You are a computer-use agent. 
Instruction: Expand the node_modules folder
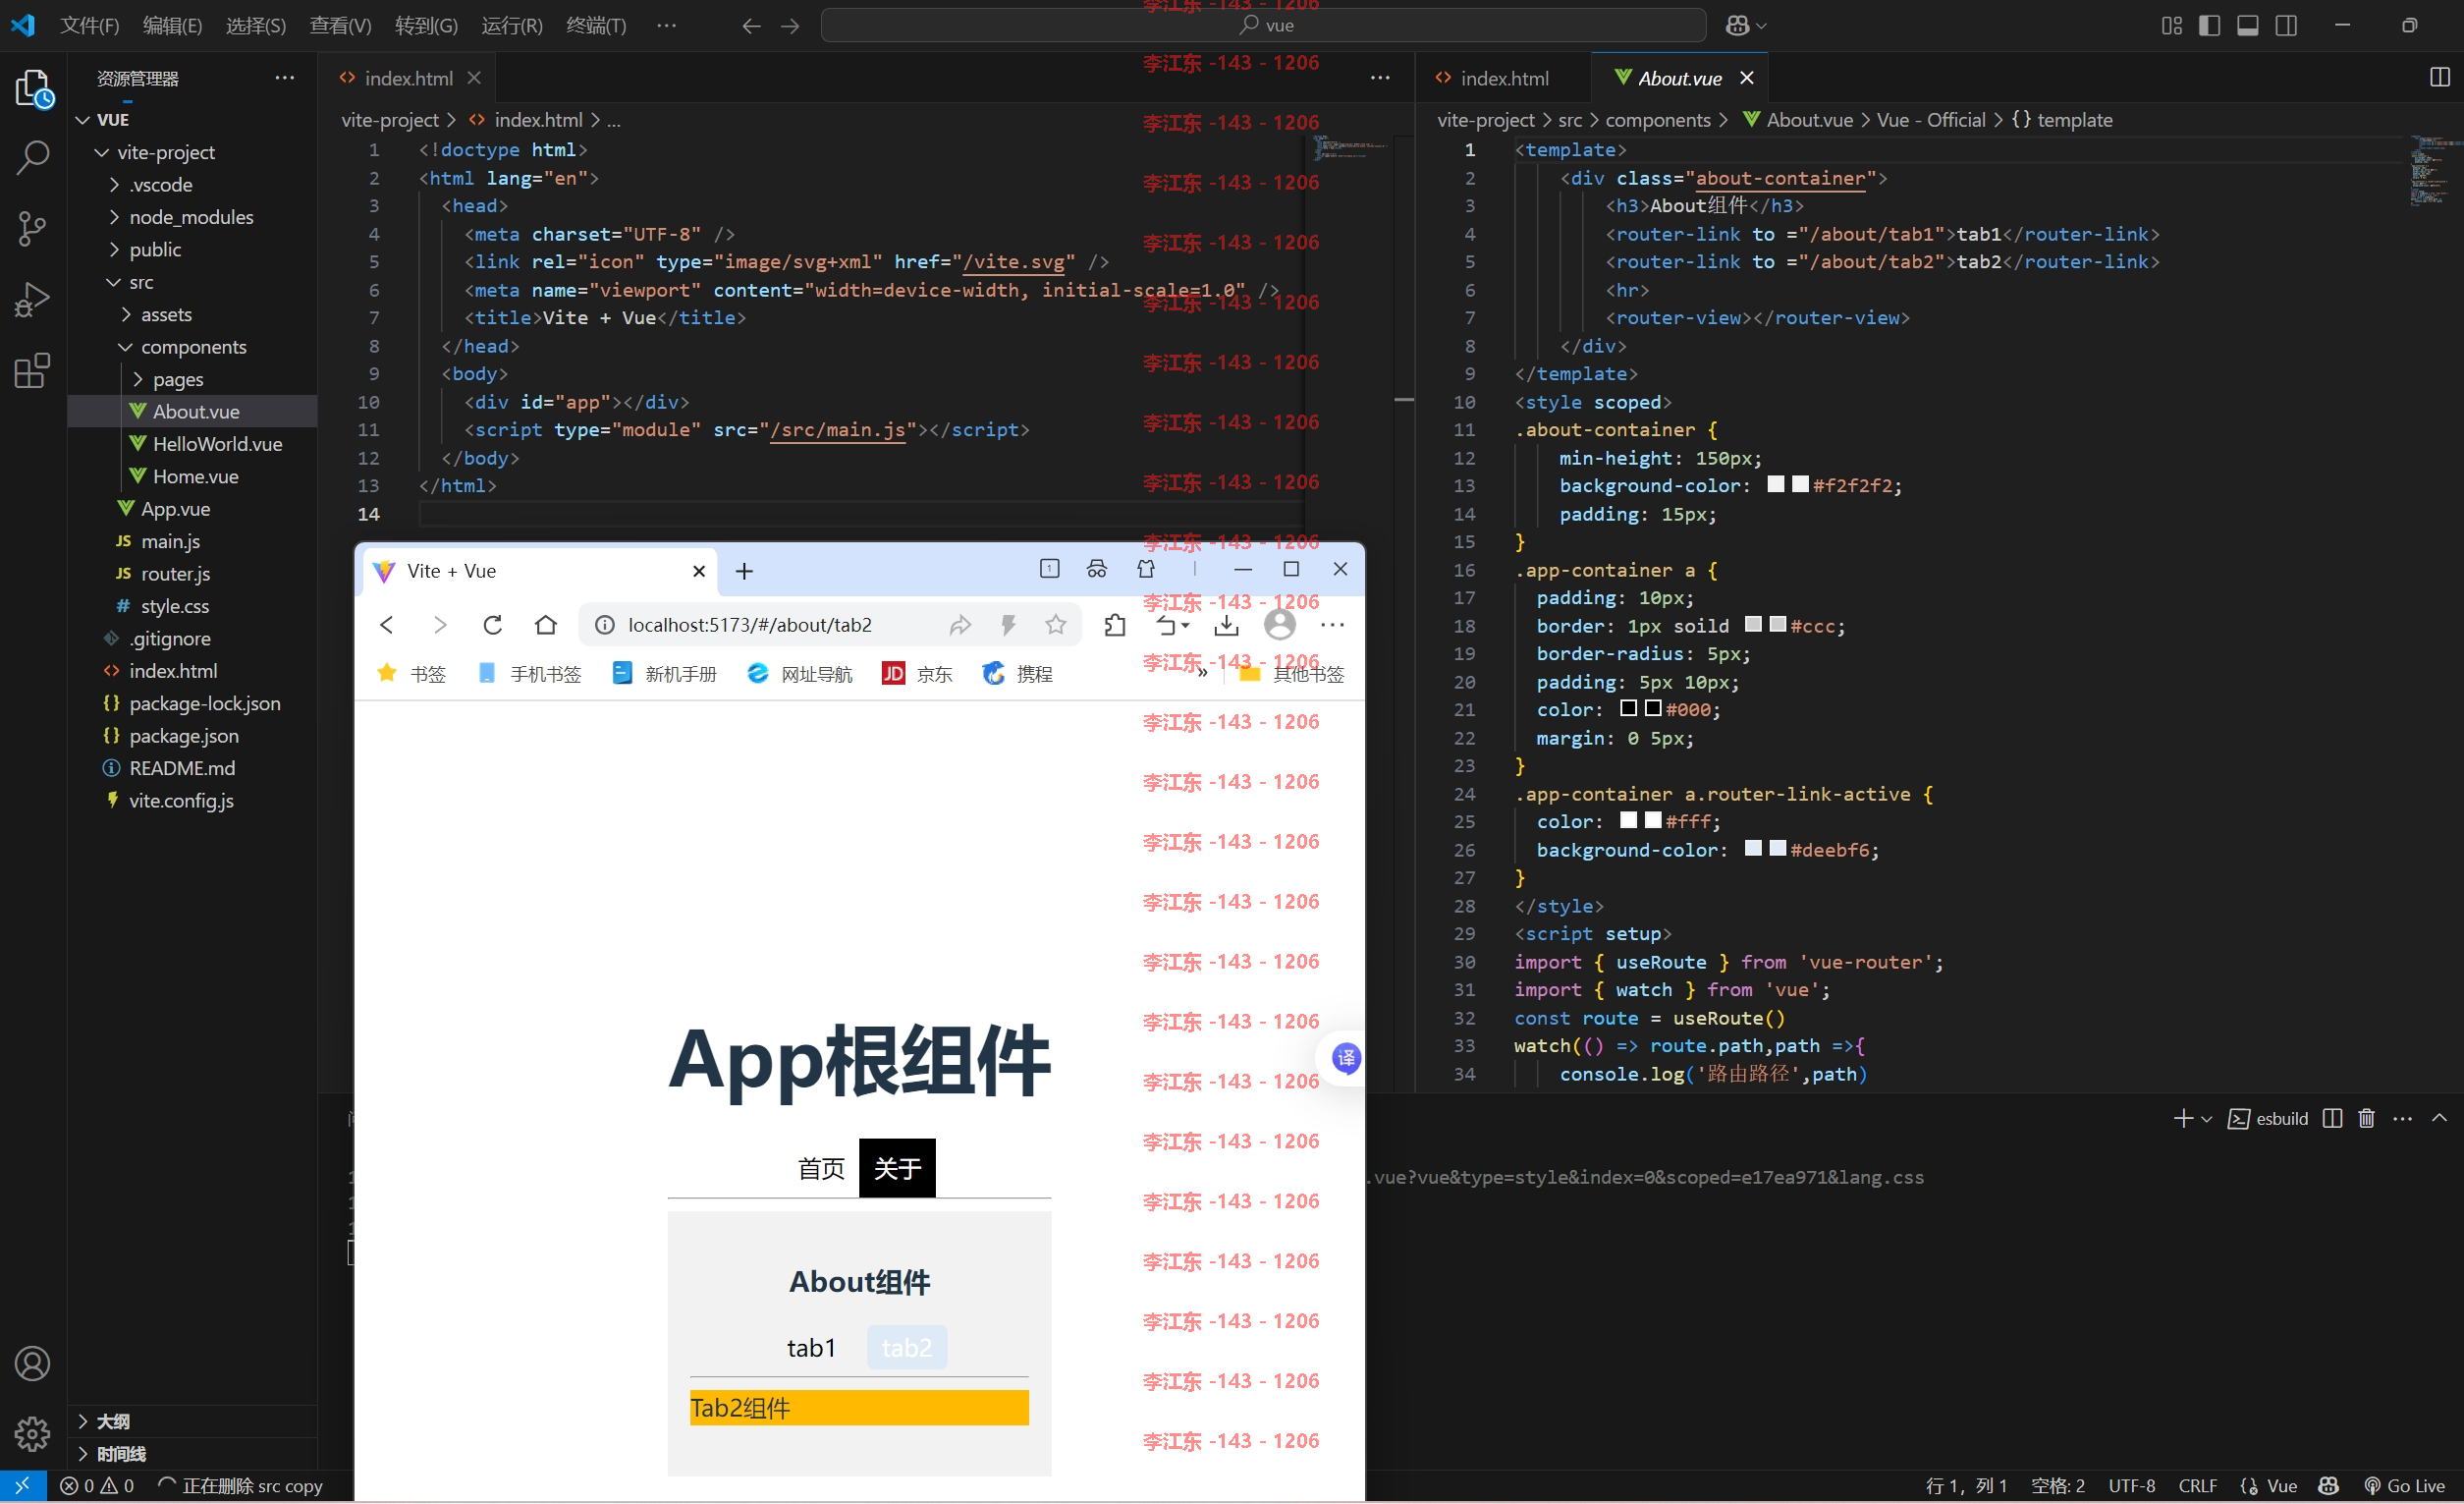[x=114, y=217]
